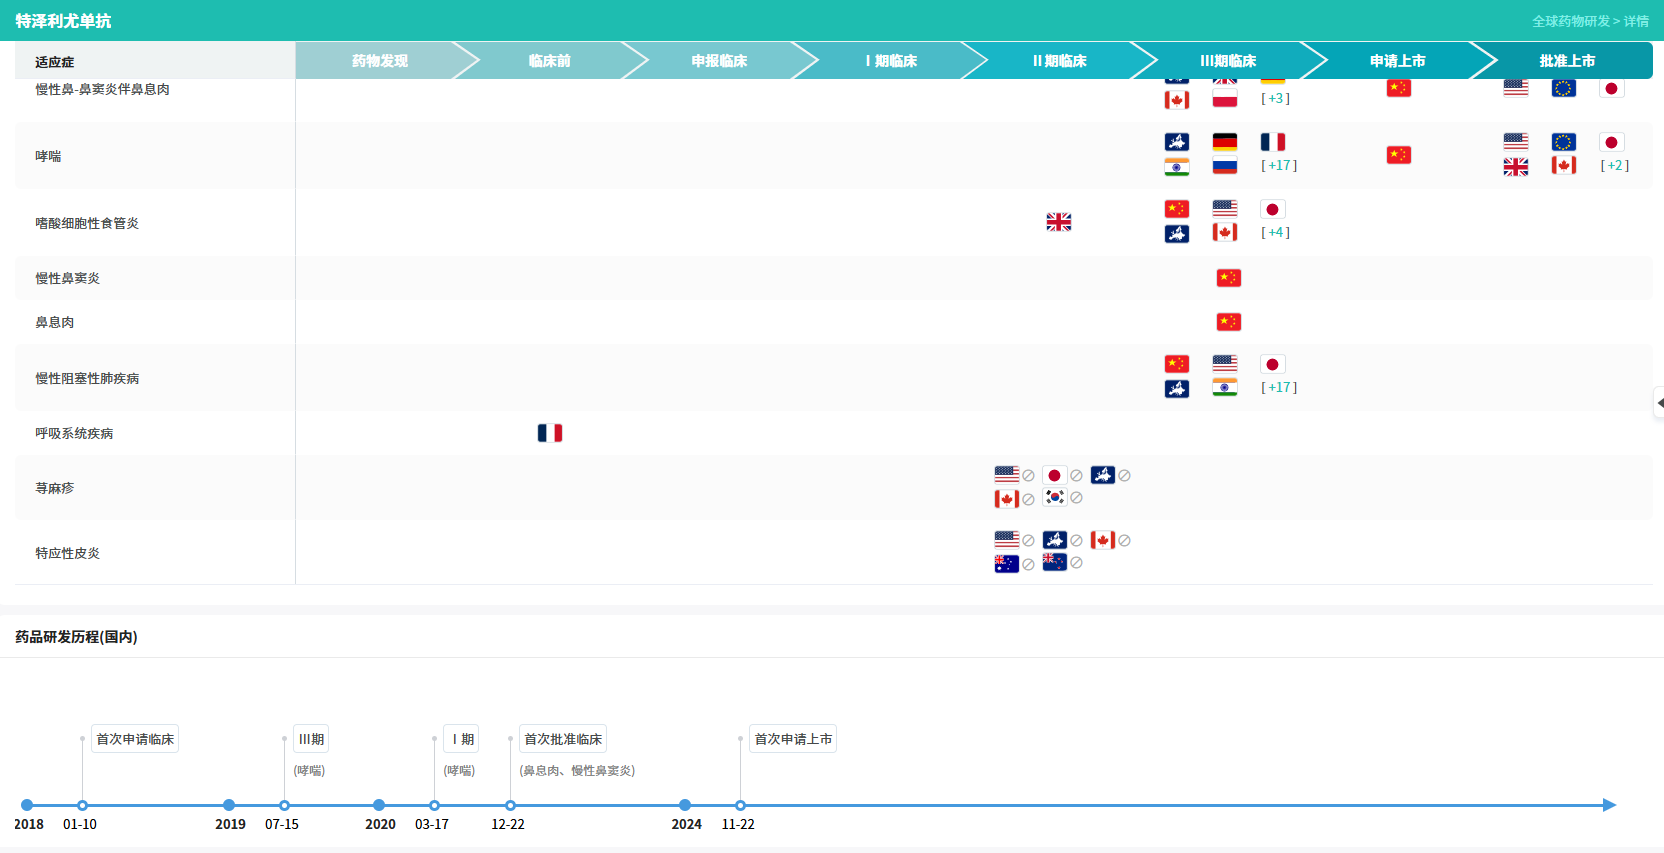Expand [+17] more countries in 慢性阻塞性肺疾病 row

pyautogui.click(x=1279, y=388)
